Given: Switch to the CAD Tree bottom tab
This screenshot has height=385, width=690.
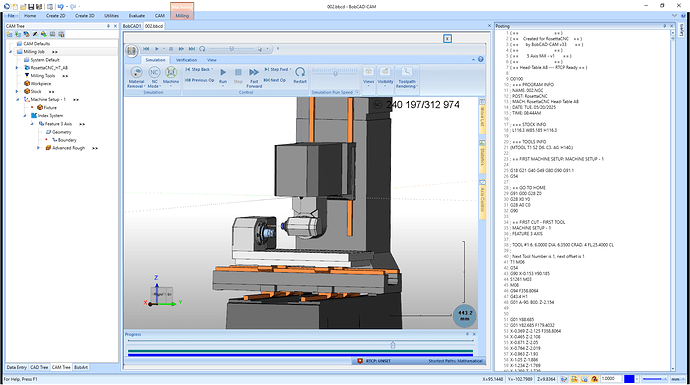Looking at the screenshot, I should [39, 367].
